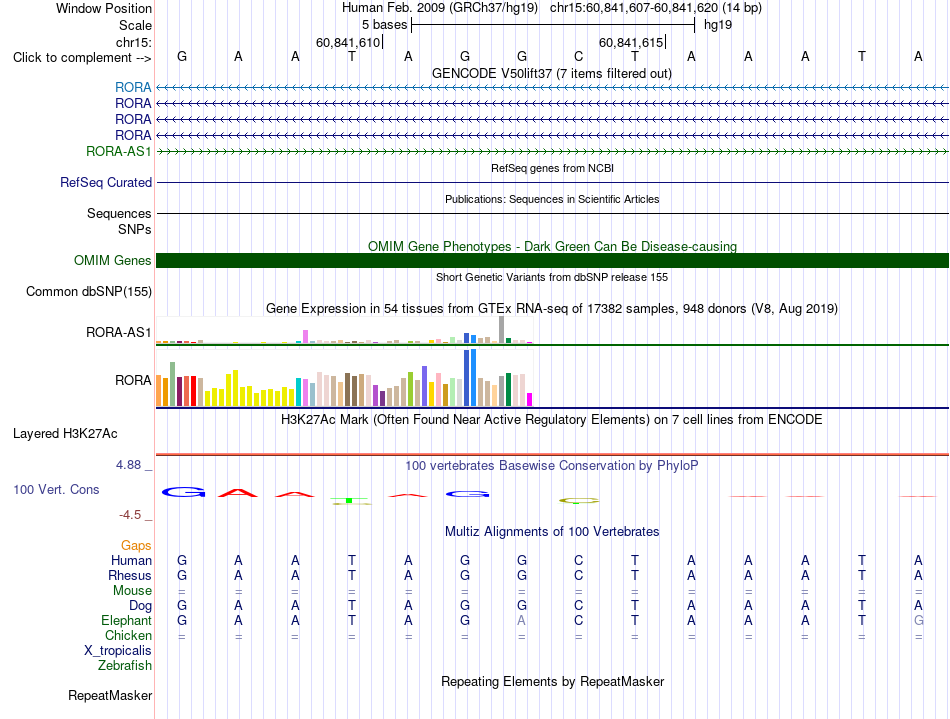The width and height of the screenshot is (950, 719).
Task: Click the RORA-AS1 GTEx expression bar chart
Action: 344,330
